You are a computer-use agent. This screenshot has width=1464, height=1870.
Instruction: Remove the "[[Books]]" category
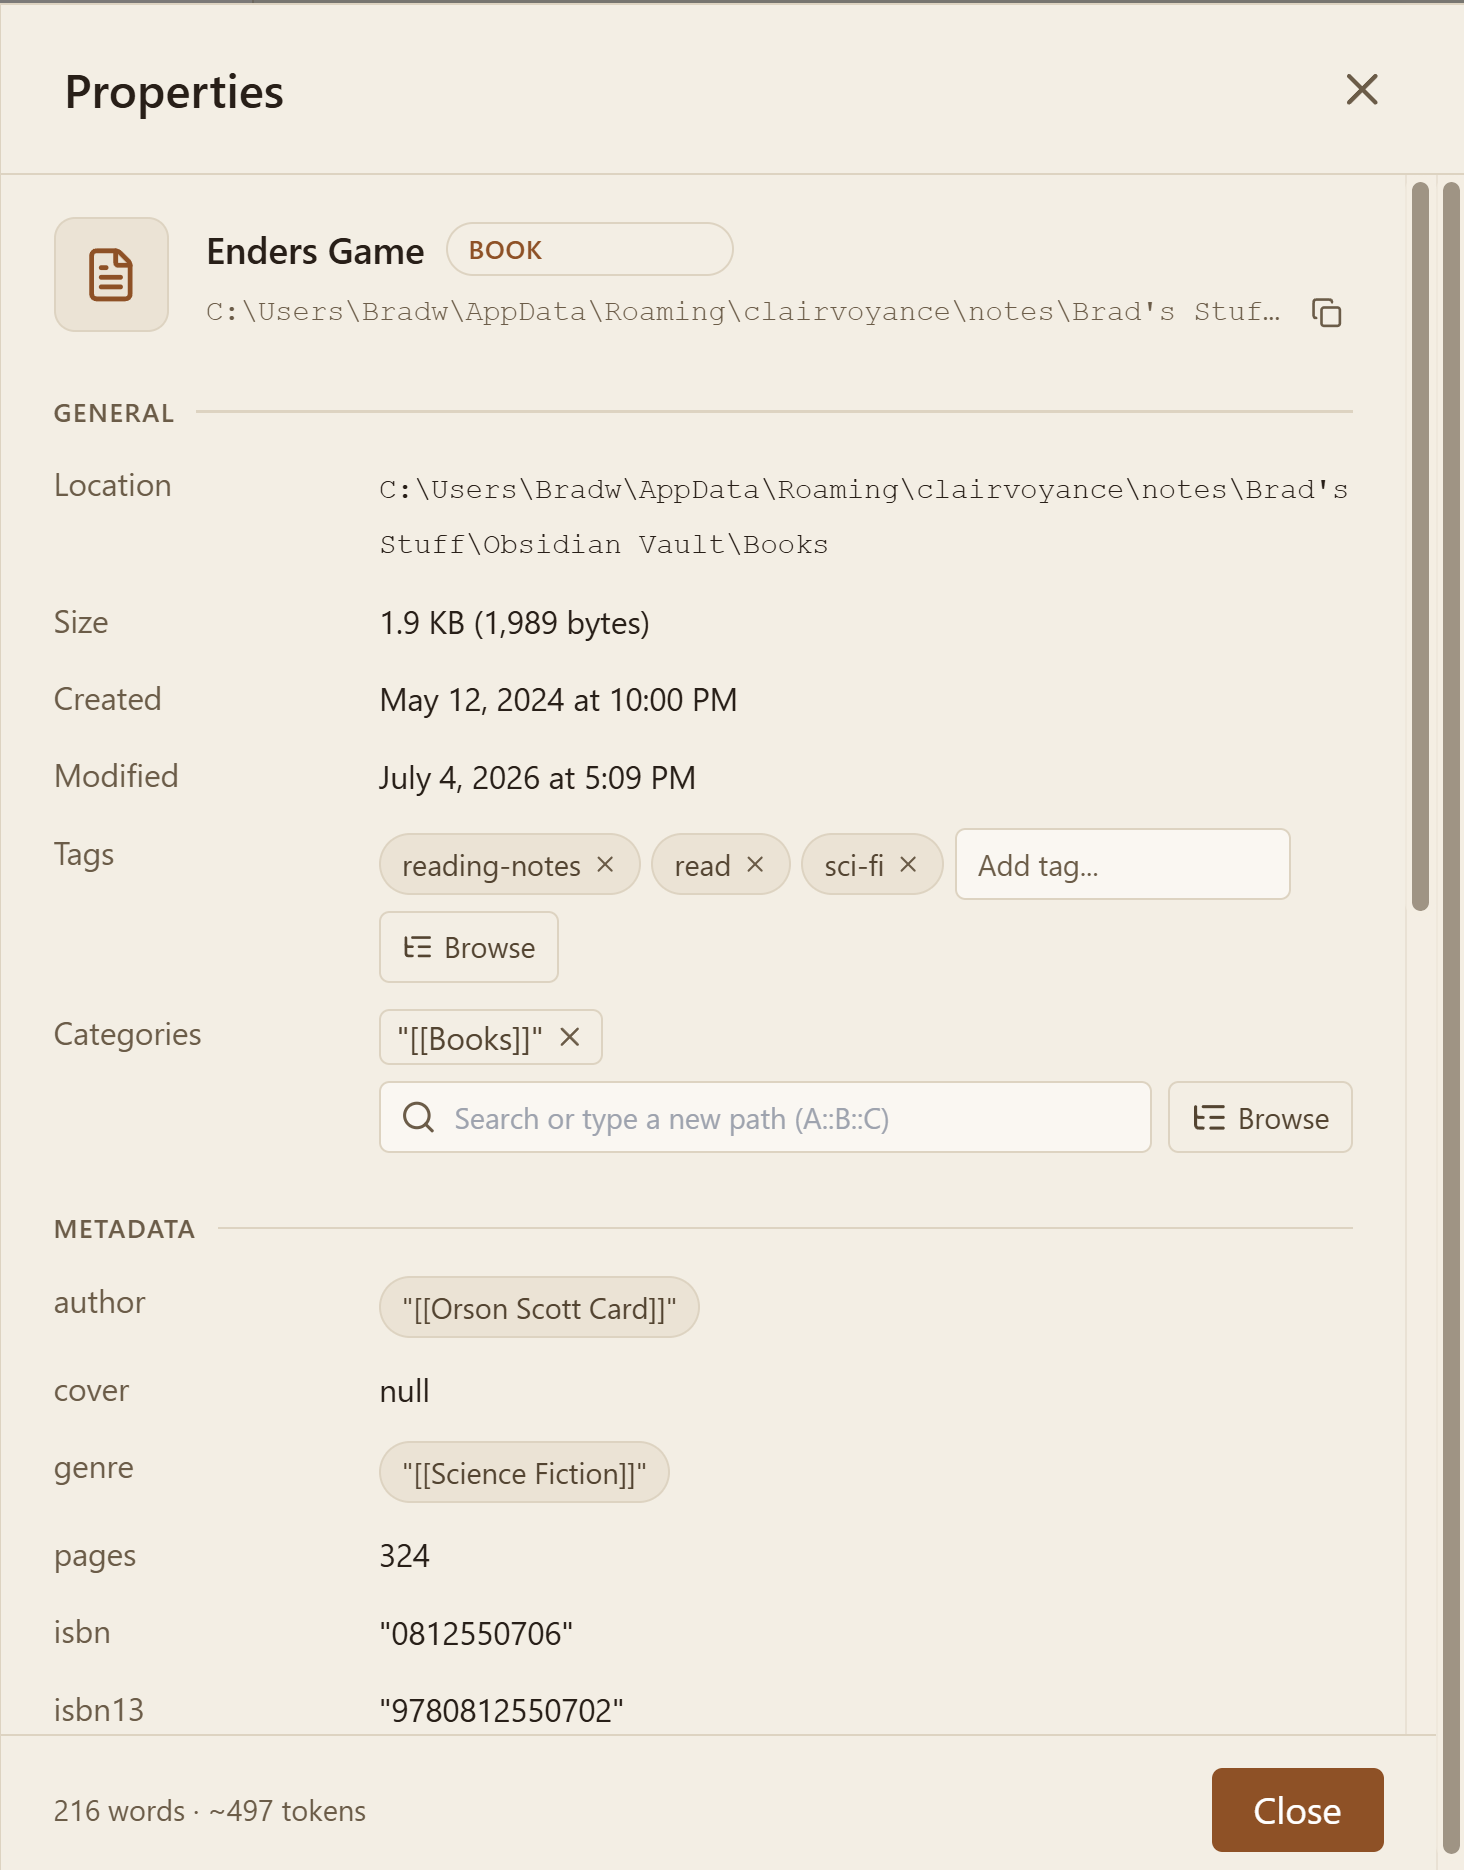[570, 1038]
